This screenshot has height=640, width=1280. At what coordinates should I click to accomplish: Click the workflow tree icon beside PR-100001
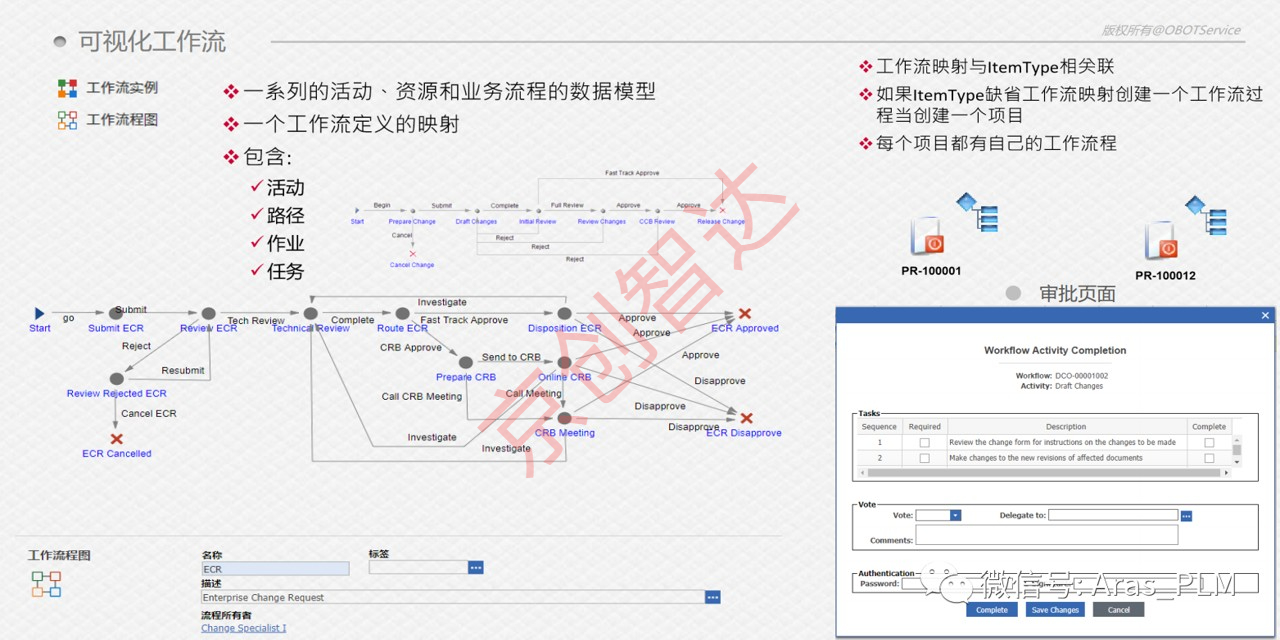click(977, 211)
